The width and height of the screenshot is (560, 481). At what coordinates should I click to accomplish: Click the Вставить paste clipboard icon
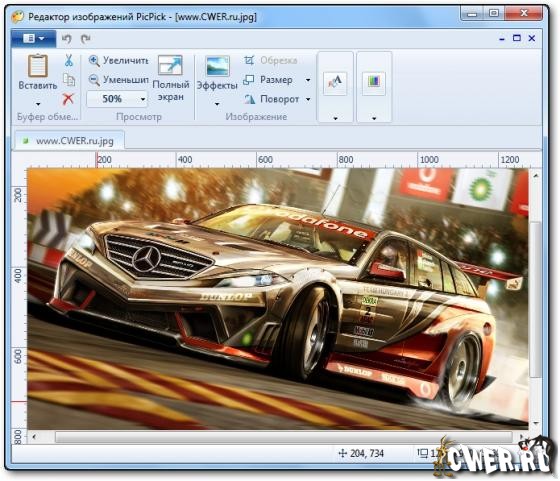pos(38,66)
